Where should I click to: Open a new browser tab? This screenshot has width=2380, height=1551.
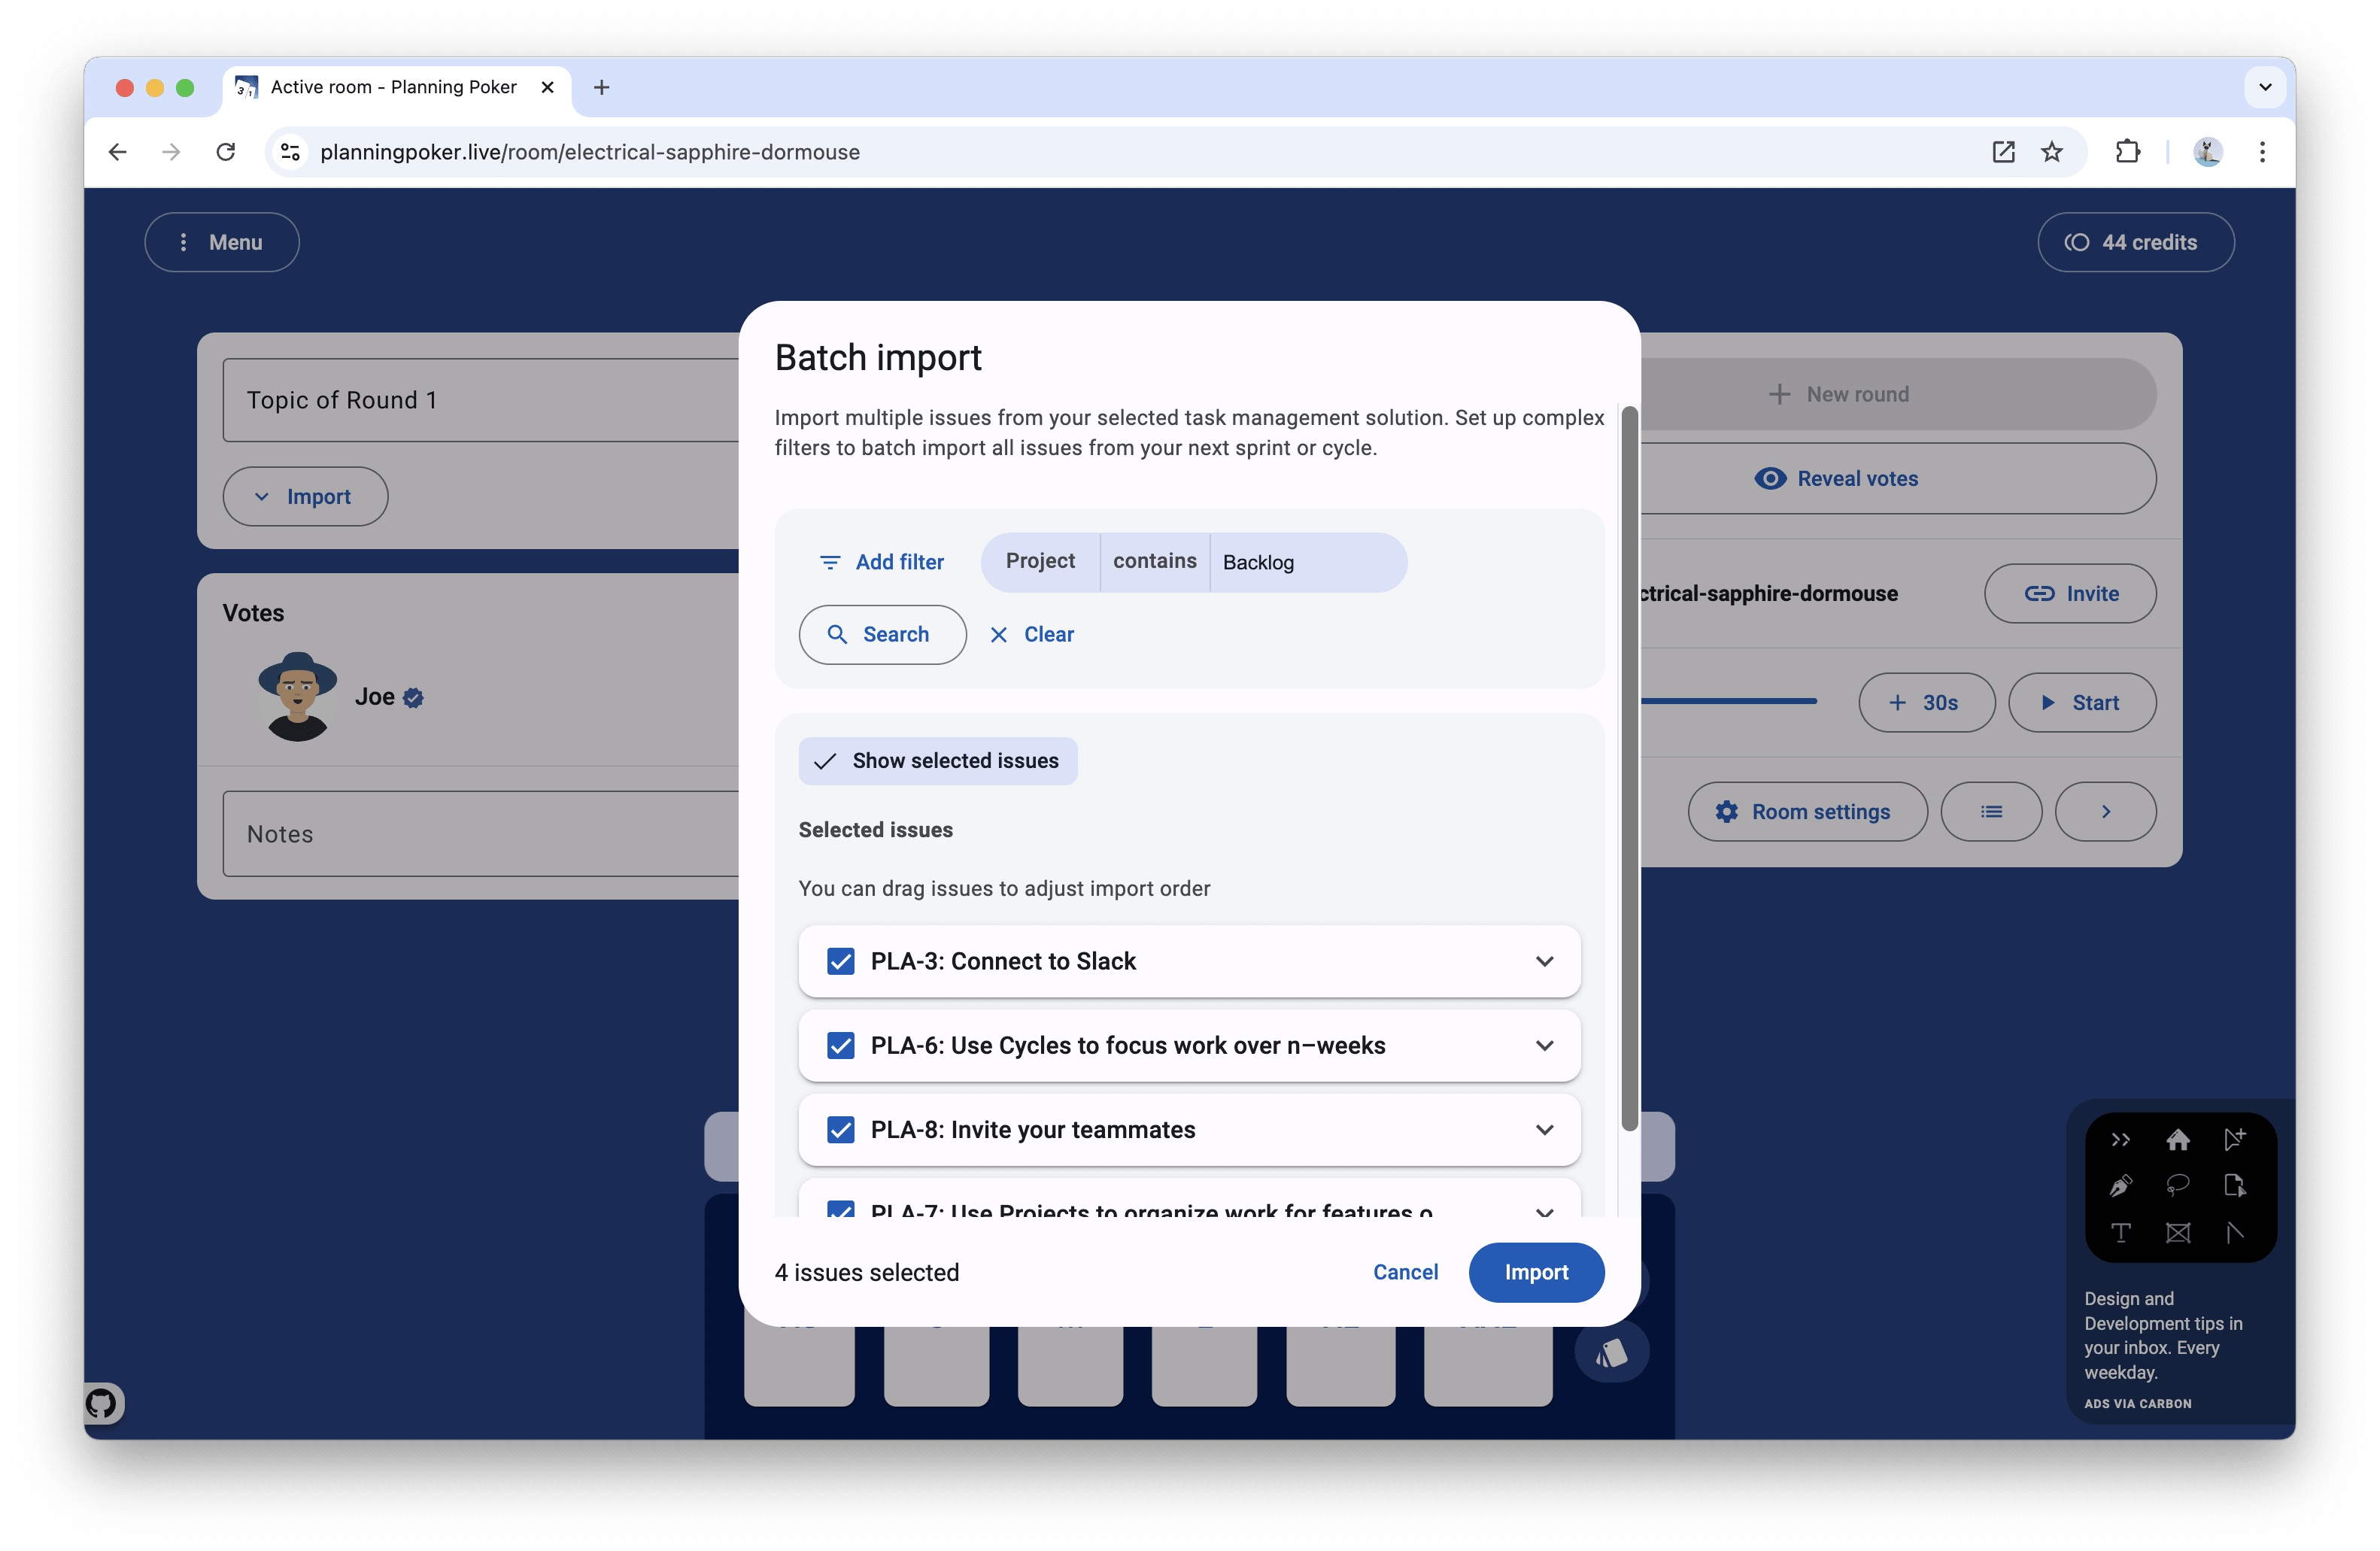[x=601, y=87]
